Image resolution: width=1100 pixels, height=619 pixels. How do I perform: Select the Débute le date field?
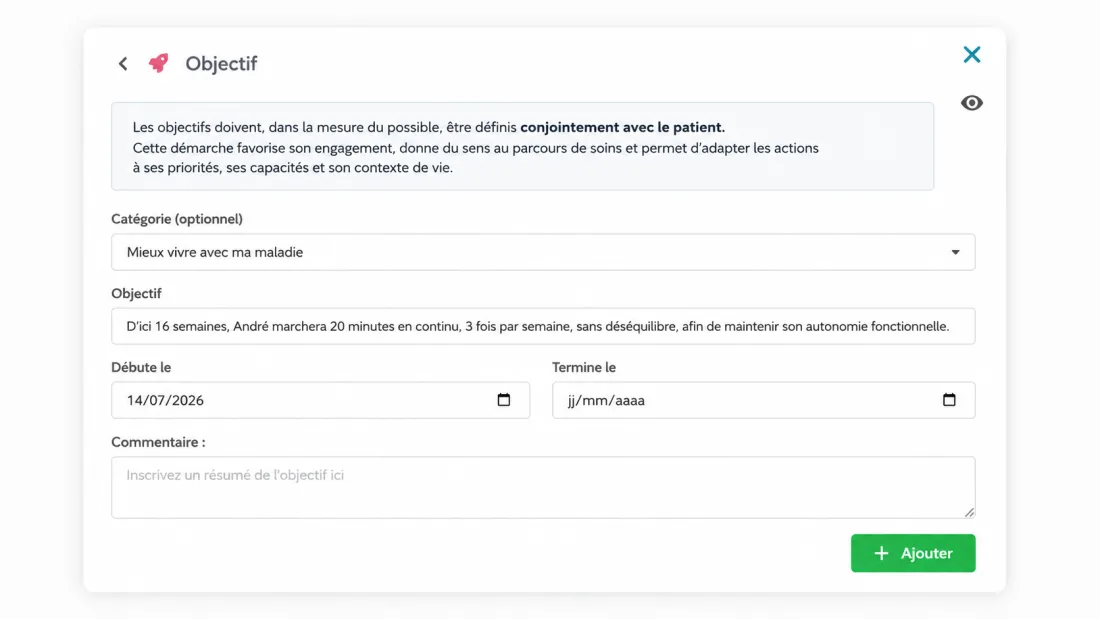tap(321, 400)
